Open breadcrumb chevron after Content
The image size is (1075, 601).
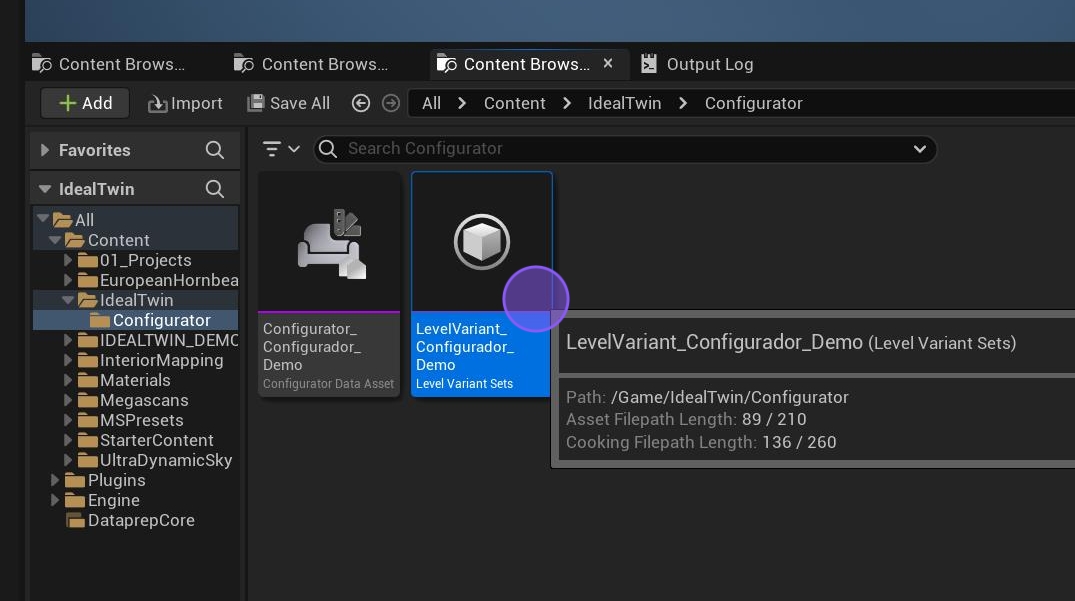pos(566,103)
